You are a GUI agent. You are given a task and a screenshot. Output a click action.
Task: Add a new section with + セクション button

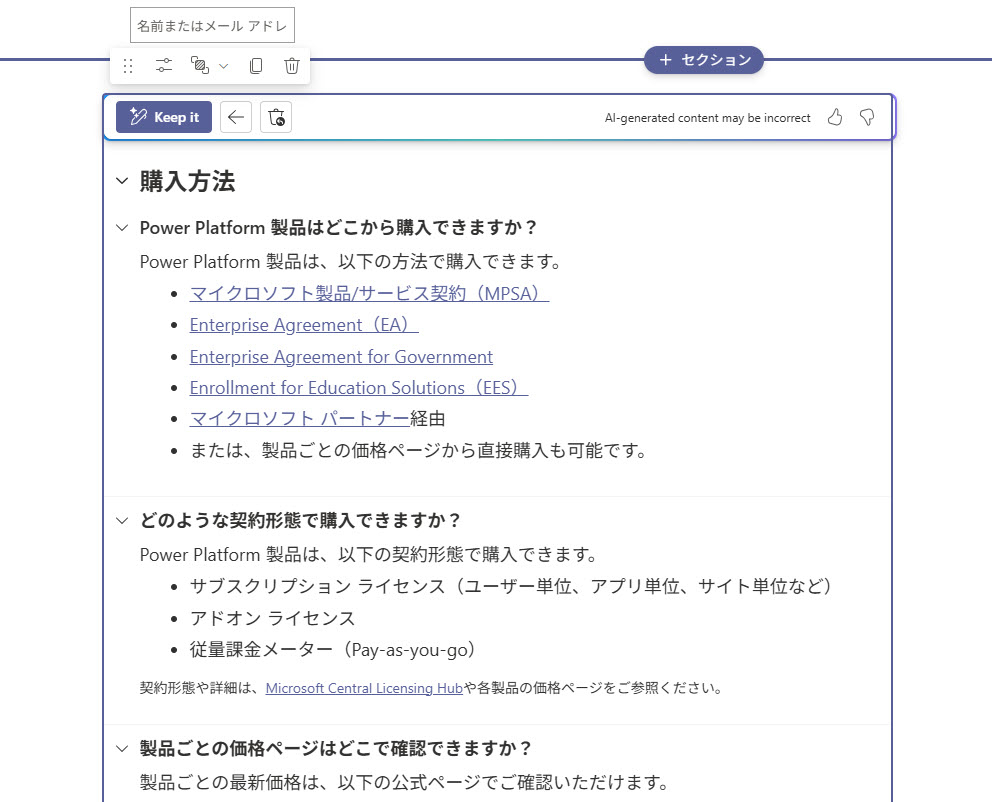click(704, 60)
